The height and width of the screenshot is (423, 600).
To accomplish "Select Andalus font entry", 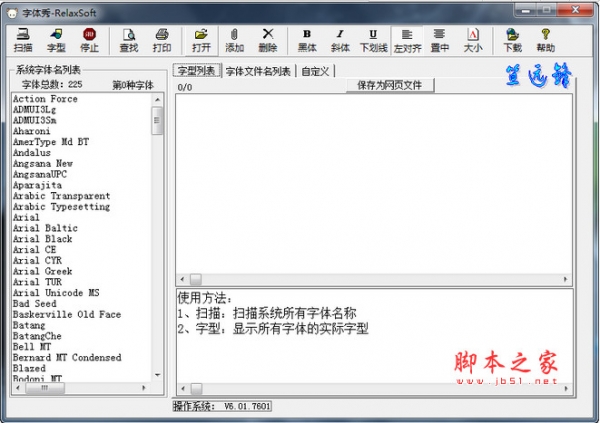I will click(x=32, y=152).
